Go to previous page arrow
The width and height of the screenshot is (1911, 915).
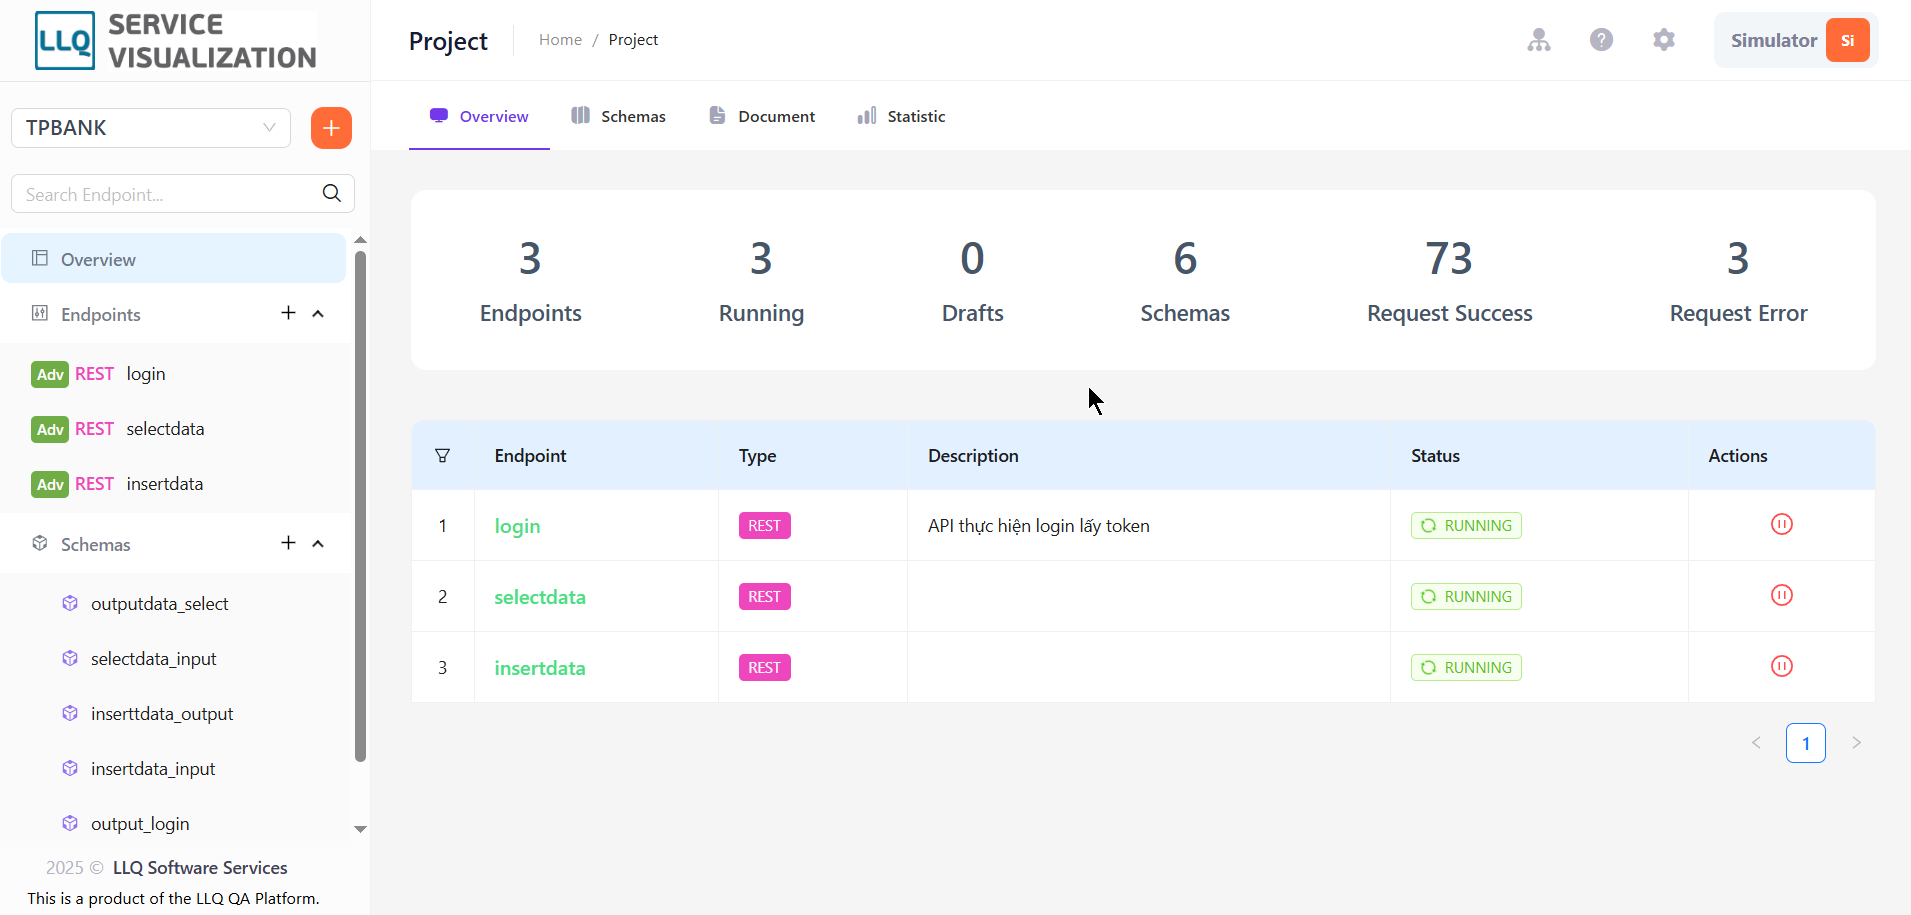[x=1756, y=743]
